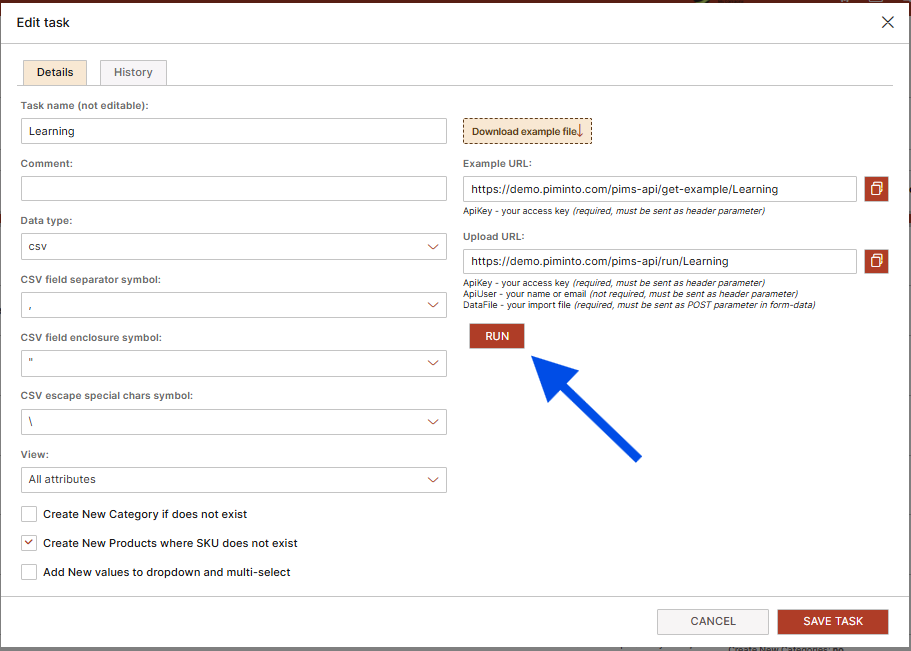Uncheck Create New Products where SKU missing
911x651 pixels.
(29, 543)
